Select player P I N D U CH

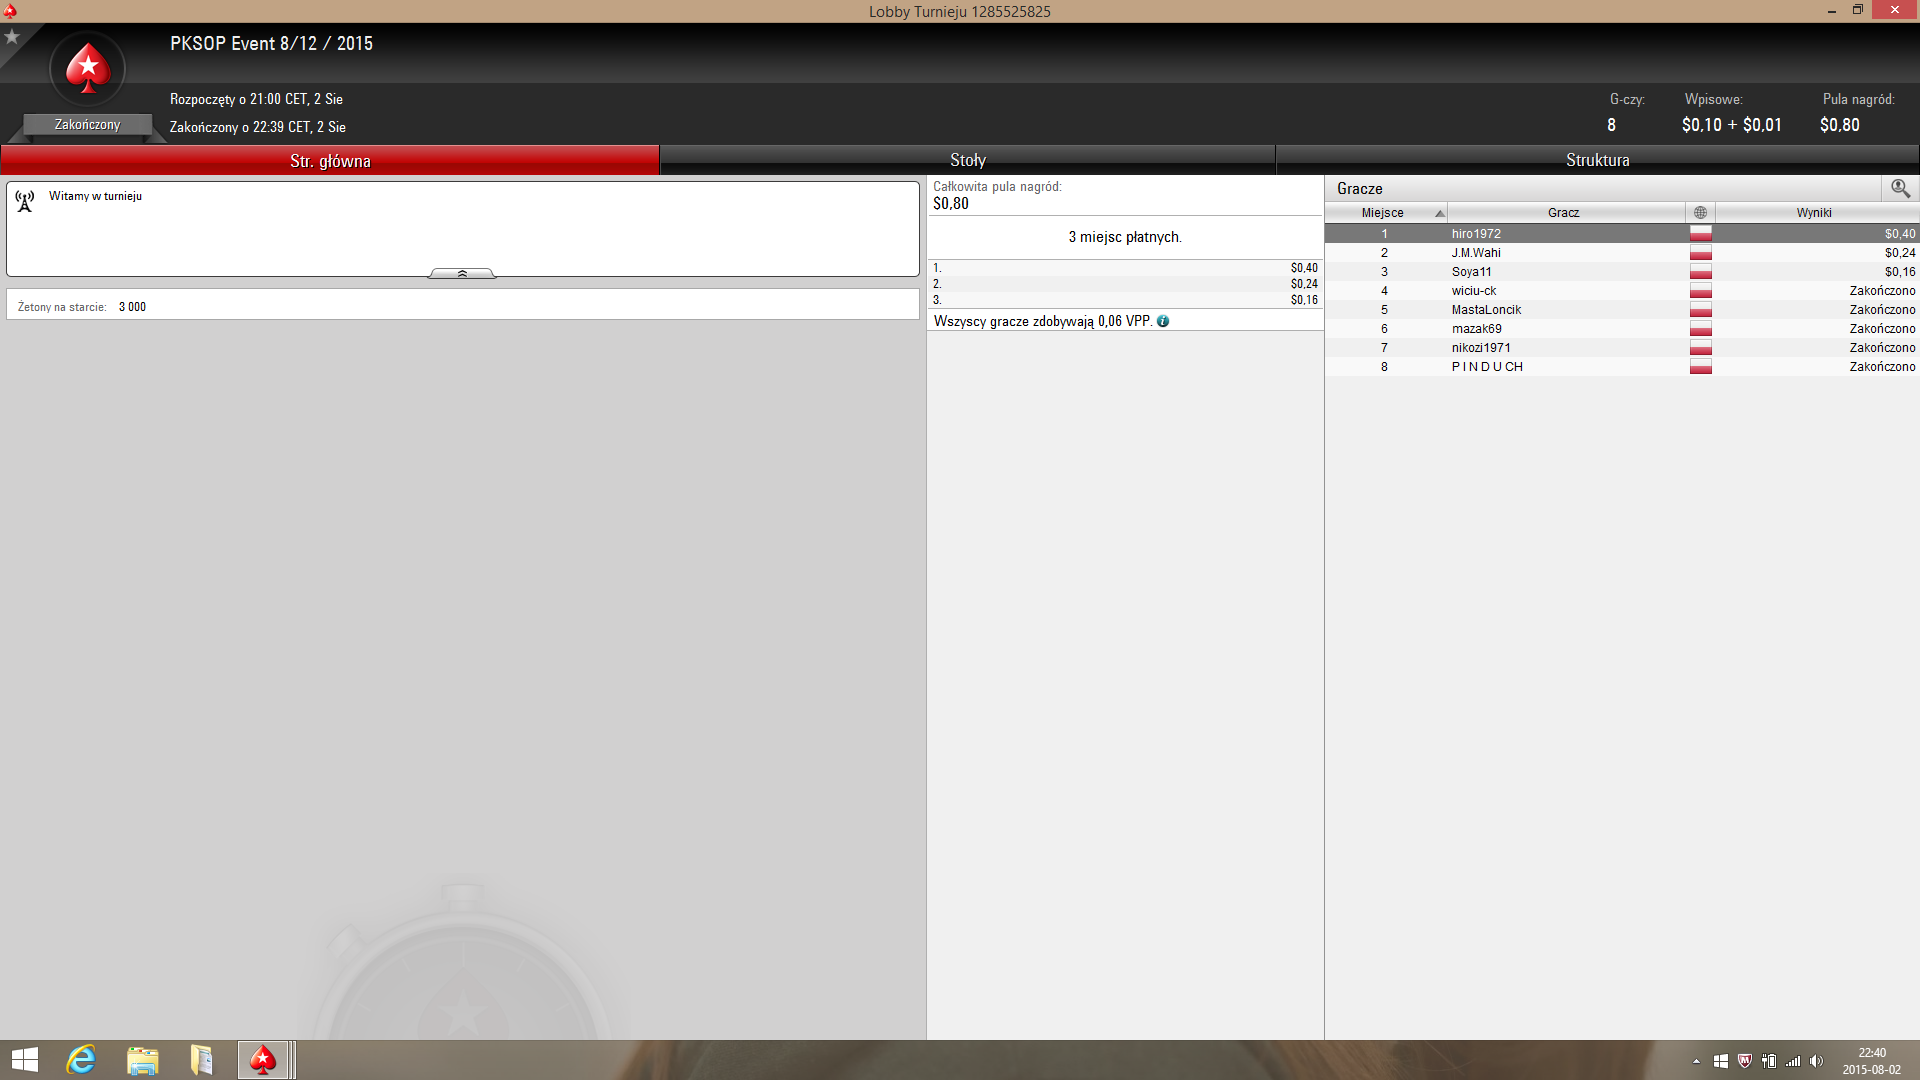click(1622, 367)
